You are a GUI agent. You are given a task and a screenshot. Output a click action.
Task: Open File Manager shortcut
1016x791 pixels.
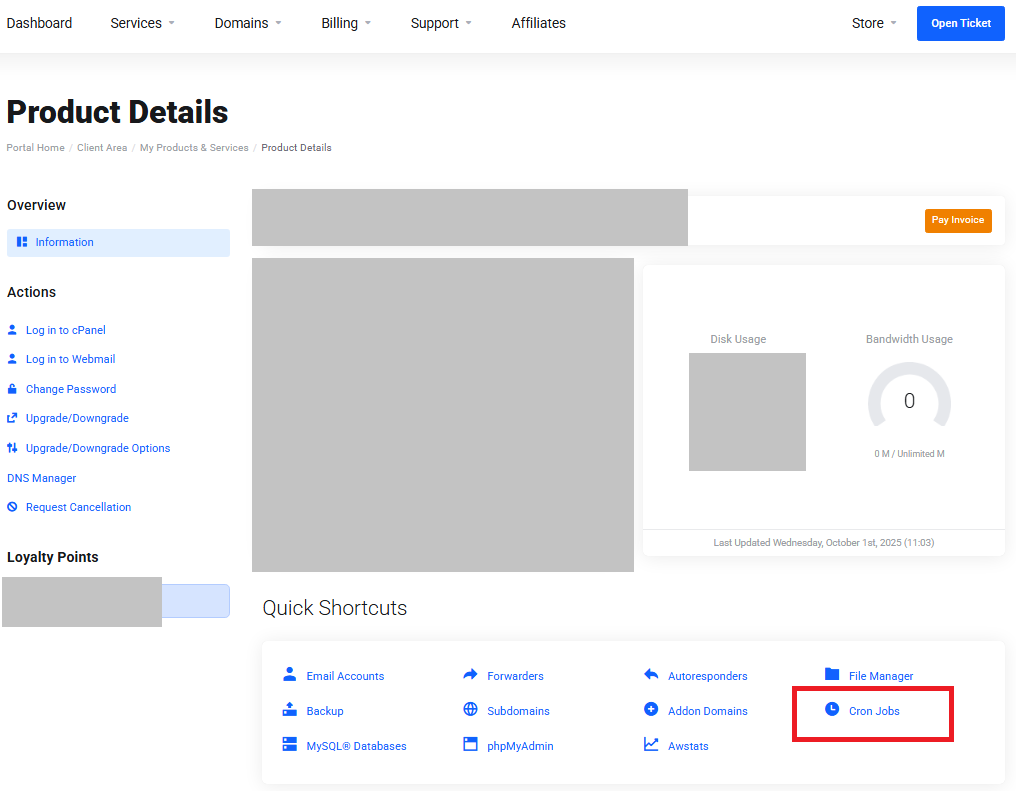coord(881,676)
